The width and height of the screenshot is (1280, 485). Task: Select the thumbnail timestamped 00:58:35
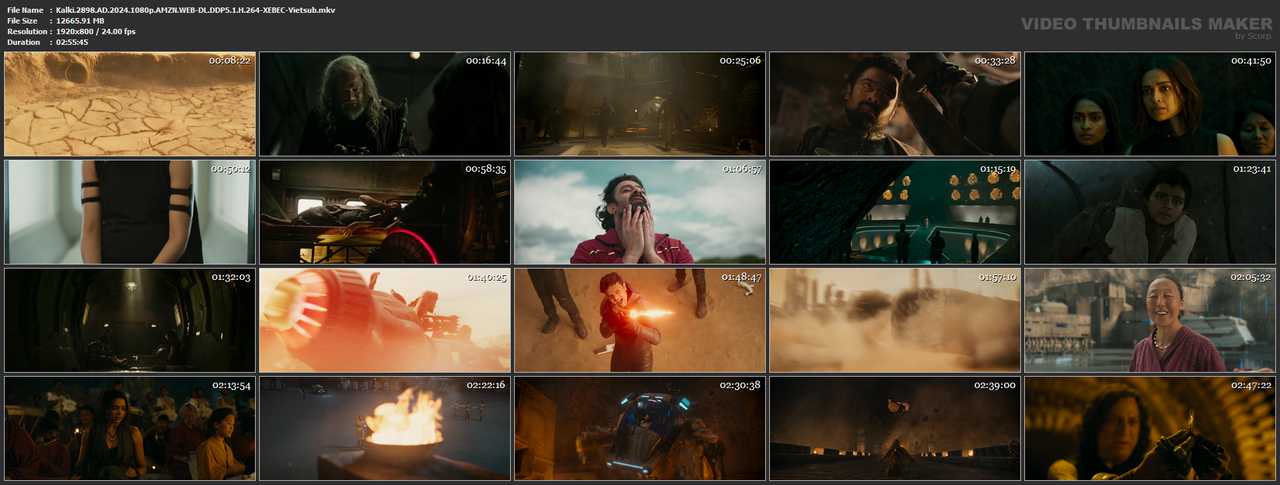point(384,212)
